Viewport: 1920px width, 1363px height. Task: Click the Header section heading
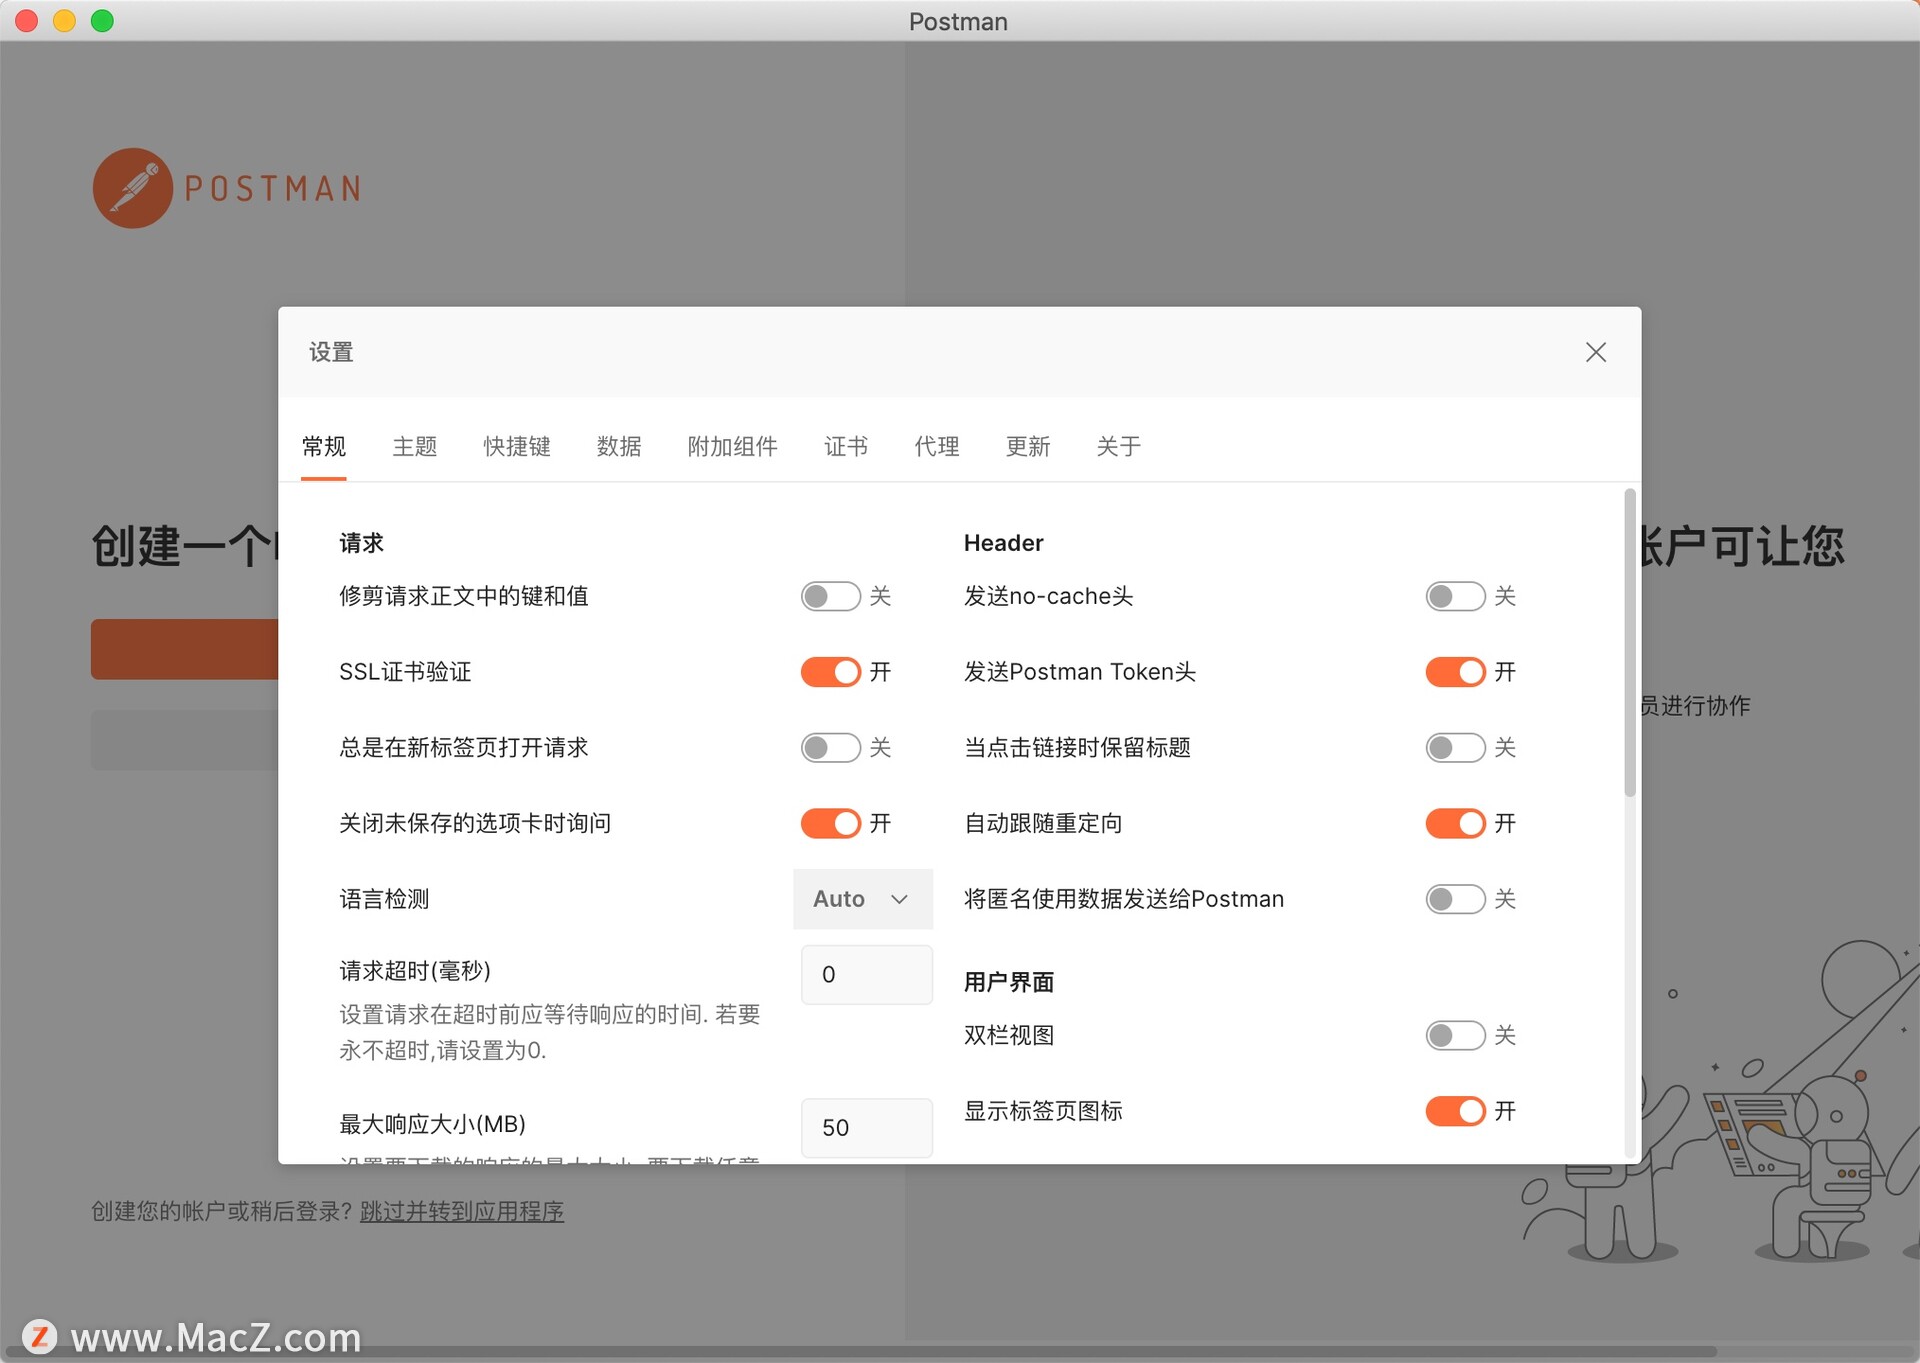(x=1003, y=543)
